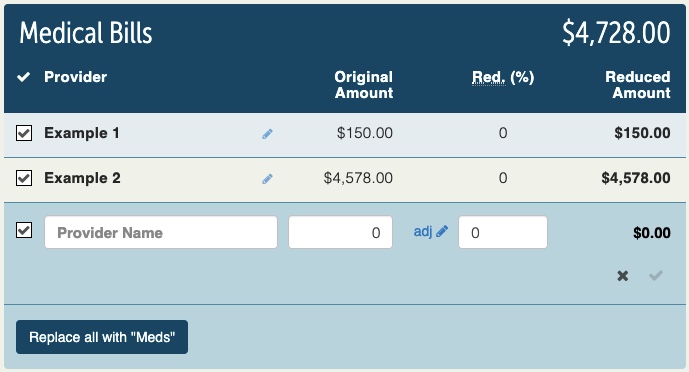
Task: Click the Medical Bills total $4,728.00
Action: 616,33
